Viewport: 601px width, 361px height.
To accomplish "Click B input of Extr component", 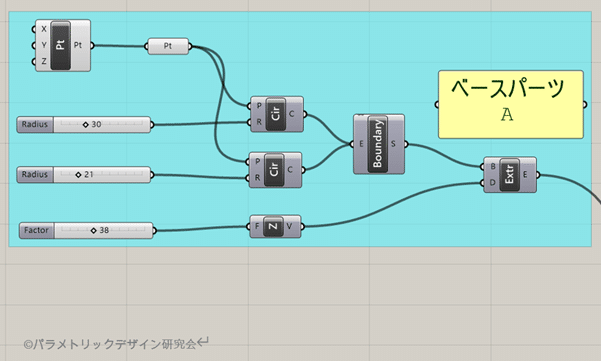I will pos(493,166).
